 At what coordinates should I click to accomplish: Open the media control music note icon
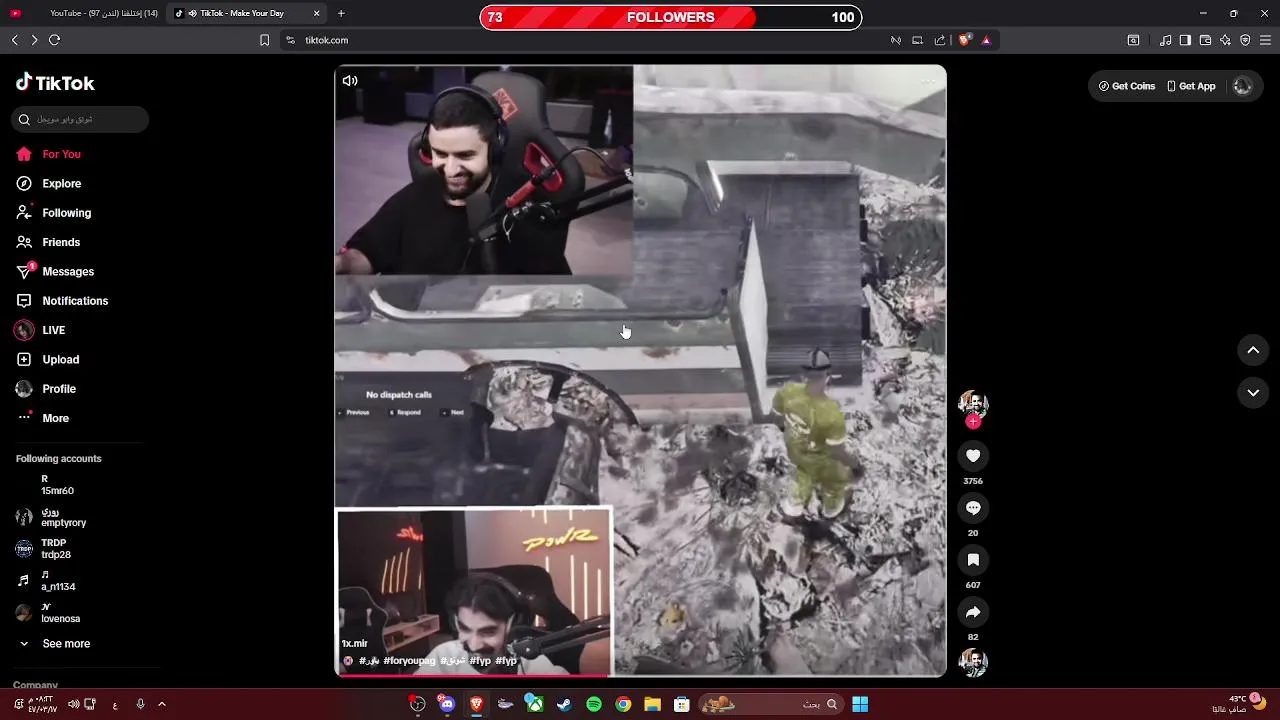coord(1166,40)
